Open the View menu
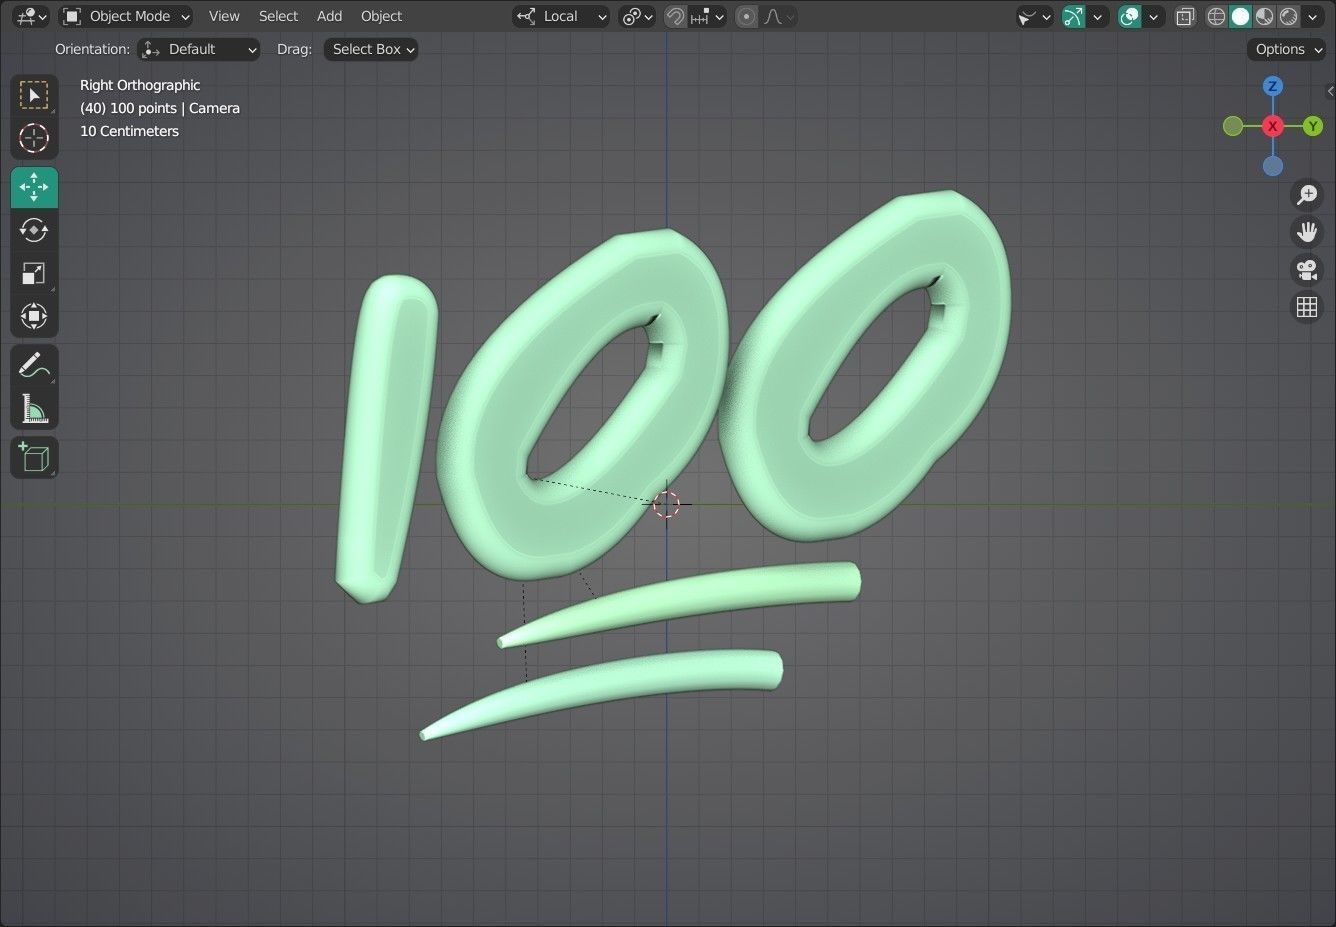Viewport: 1336px width, 927px height. (x=224, y=16)
